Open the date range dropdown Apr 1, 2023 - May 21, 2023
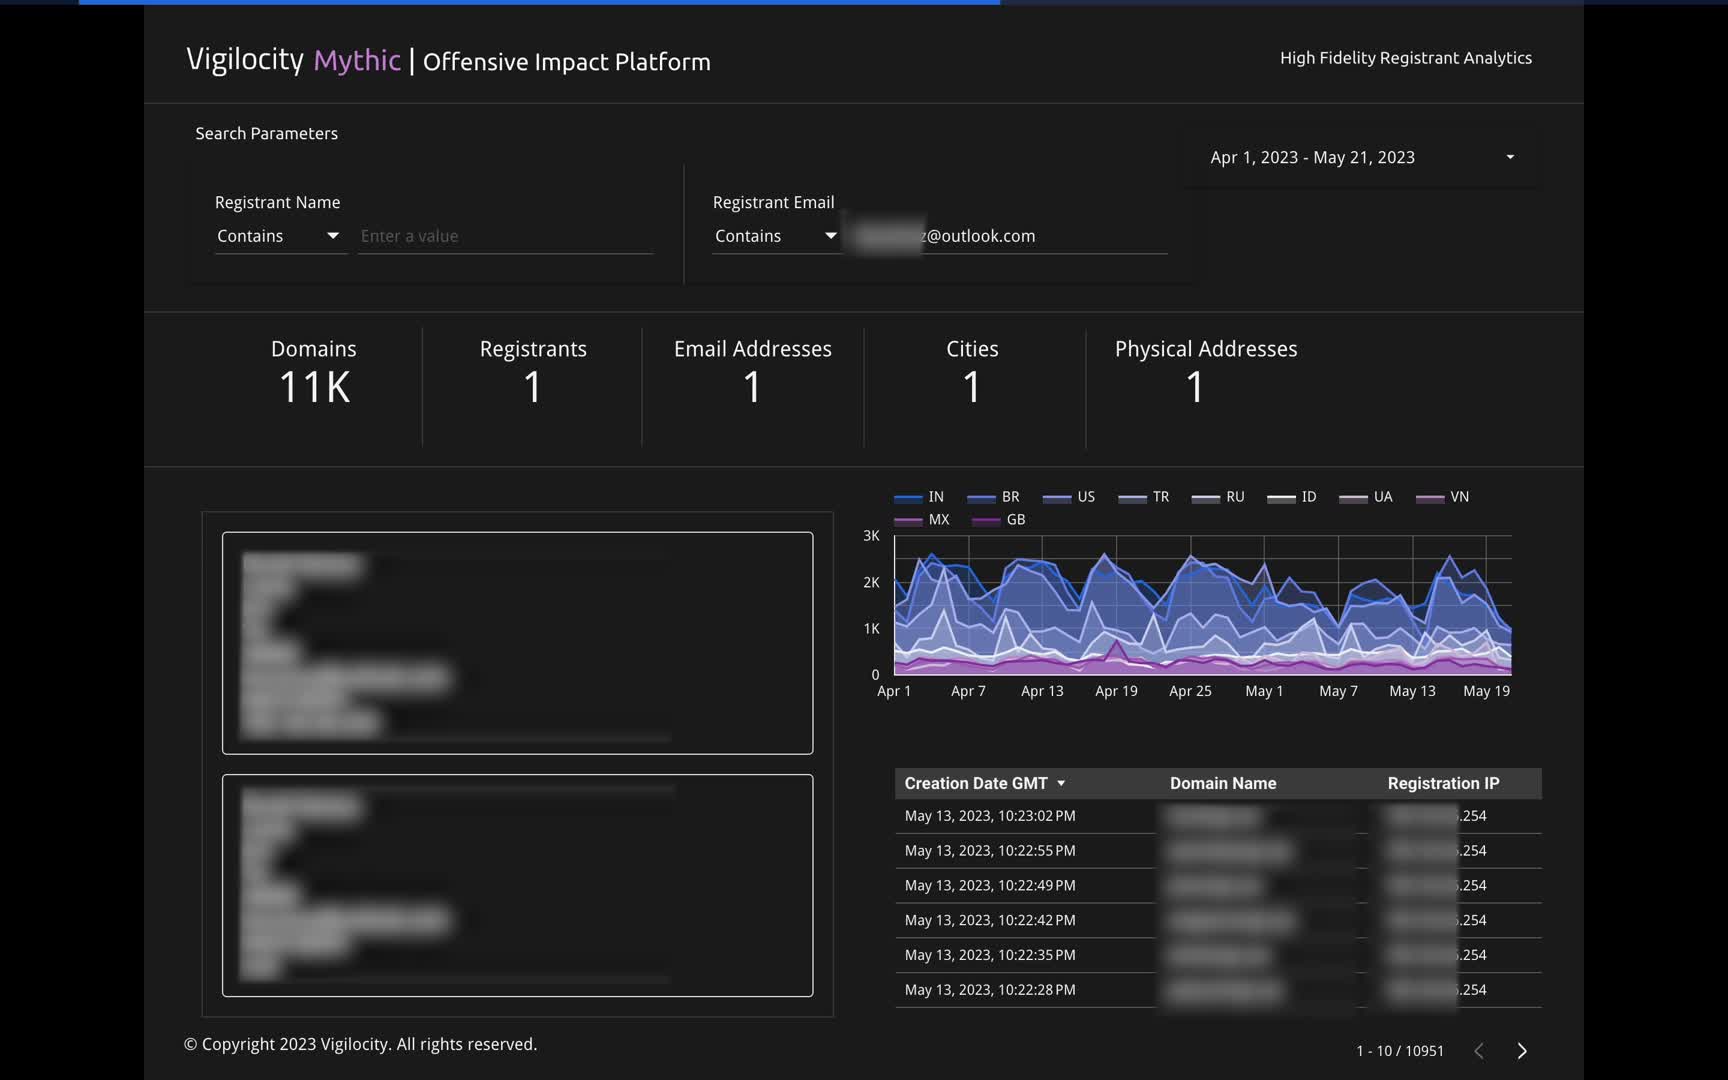1728x1080 pixels. coord(1361,157)
